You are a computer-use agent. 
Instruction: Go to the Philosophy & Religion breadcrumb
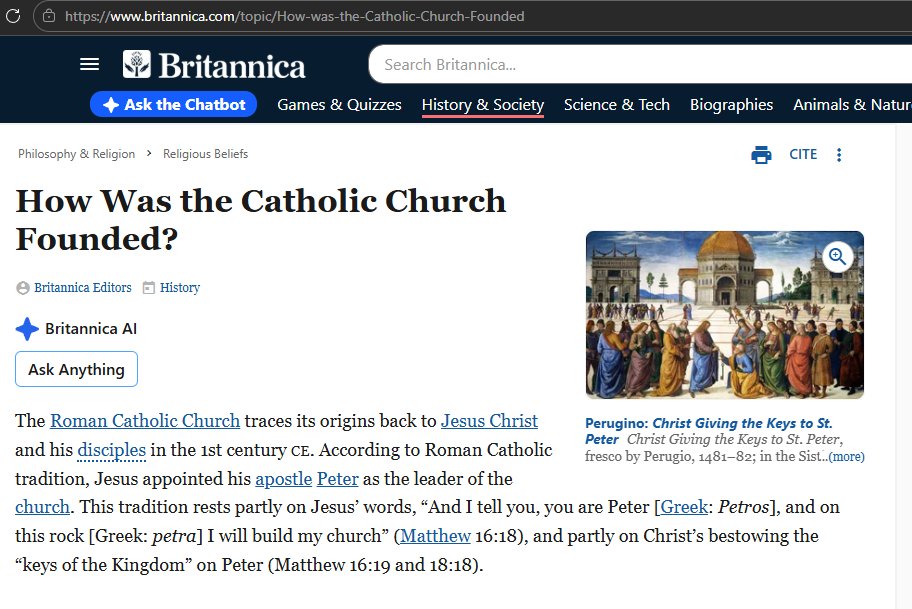[76, 154]
